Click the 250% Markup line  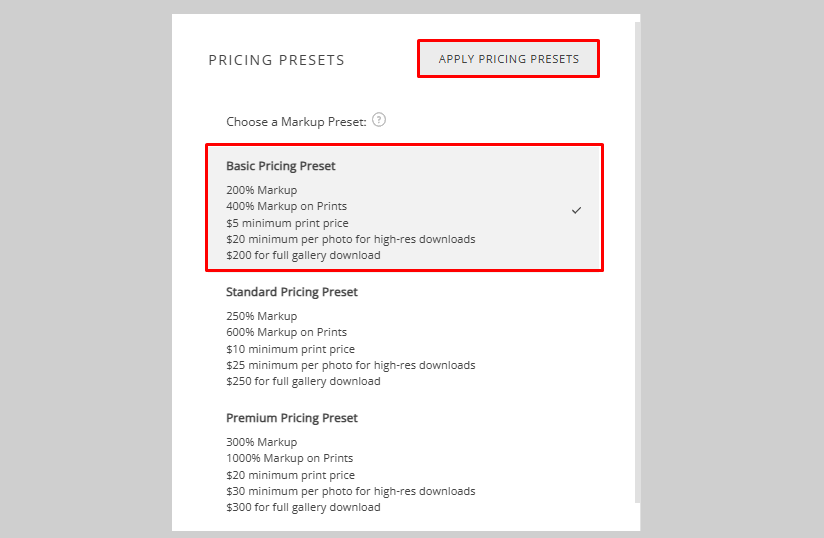pos(261,316)
